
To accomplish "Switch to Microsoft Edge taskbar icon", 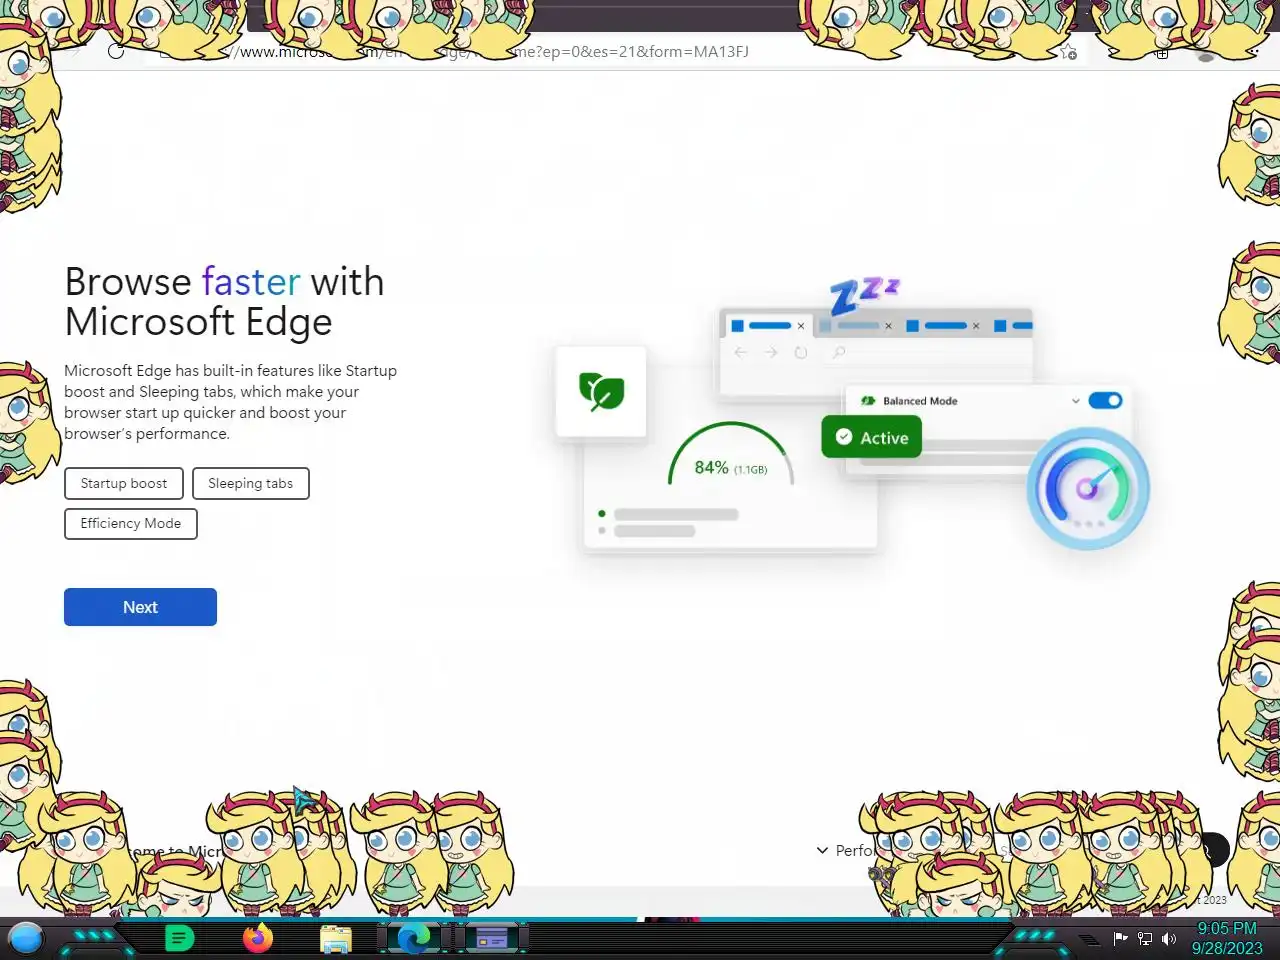I will 413,938.
